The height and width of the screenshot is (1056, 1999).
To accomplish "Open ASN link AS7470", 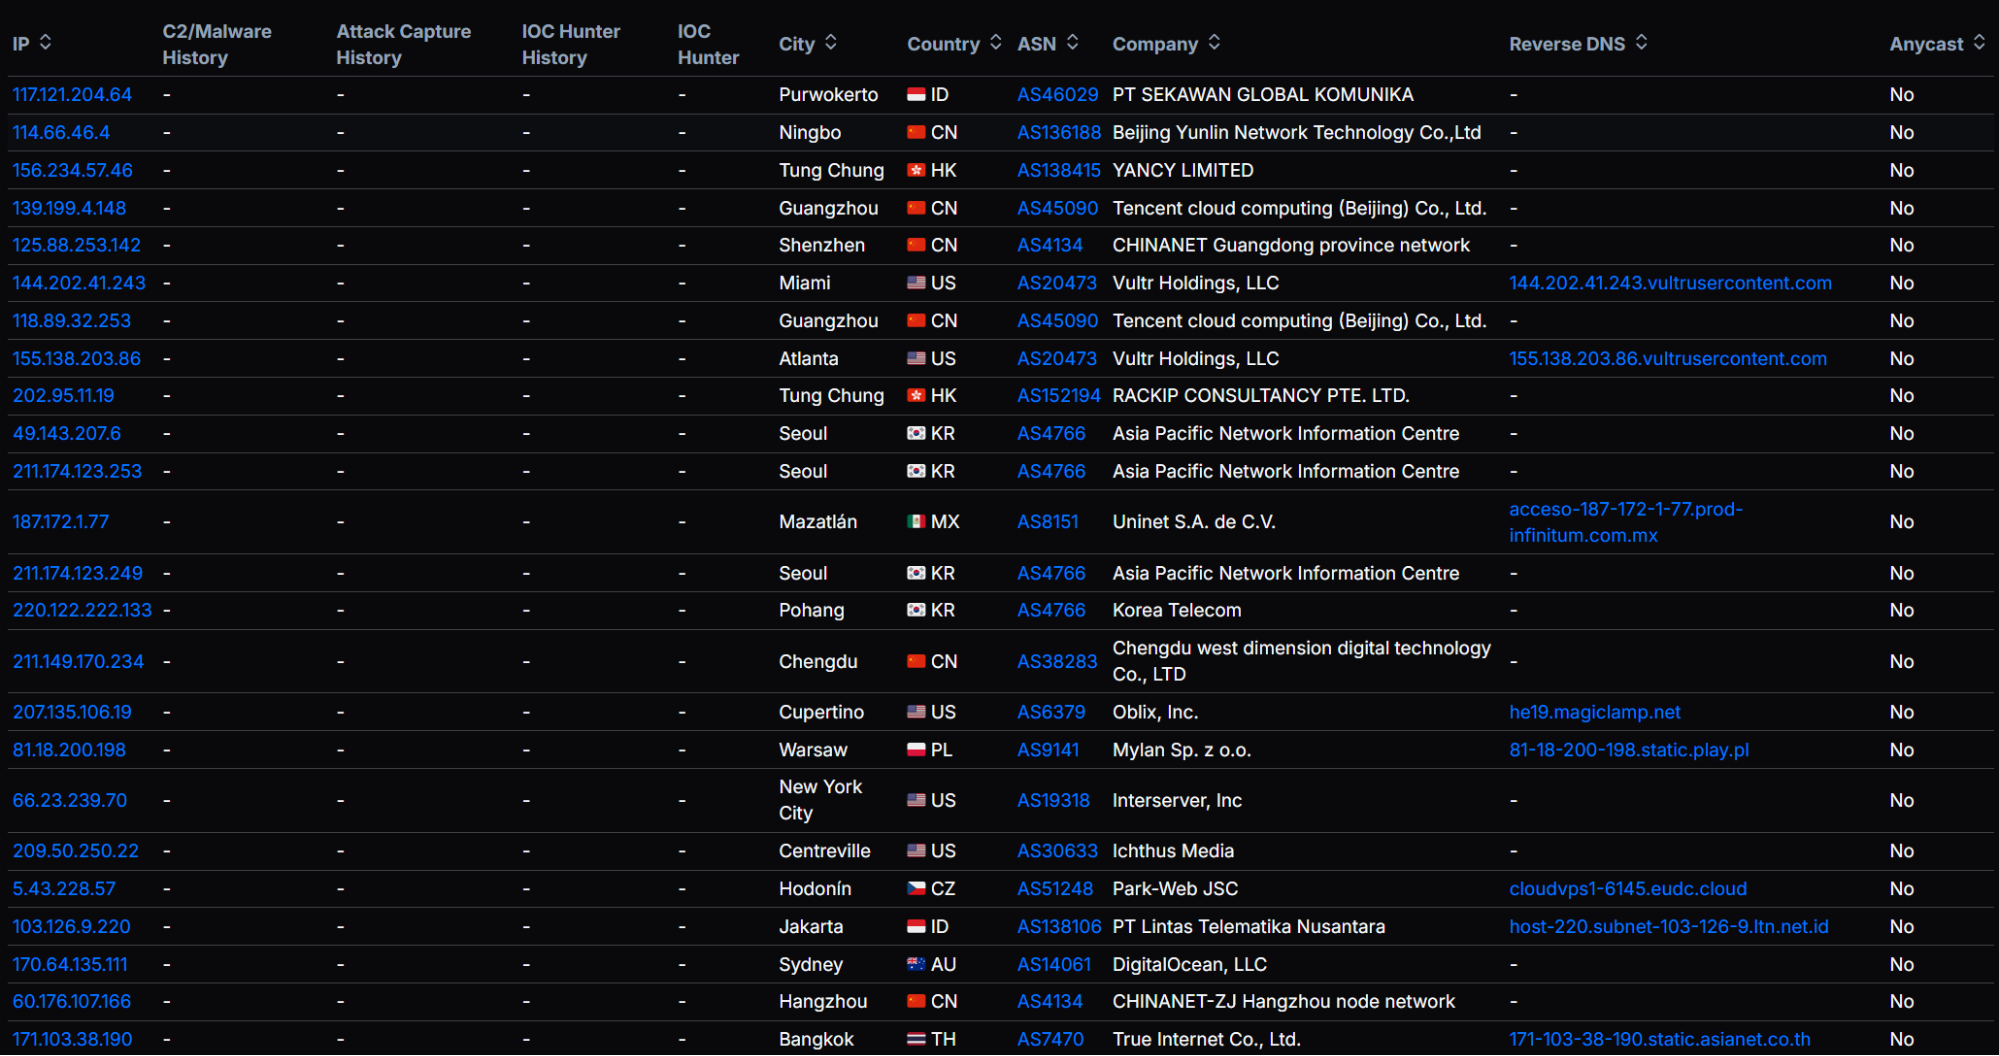I will tap(1050, 1040).
